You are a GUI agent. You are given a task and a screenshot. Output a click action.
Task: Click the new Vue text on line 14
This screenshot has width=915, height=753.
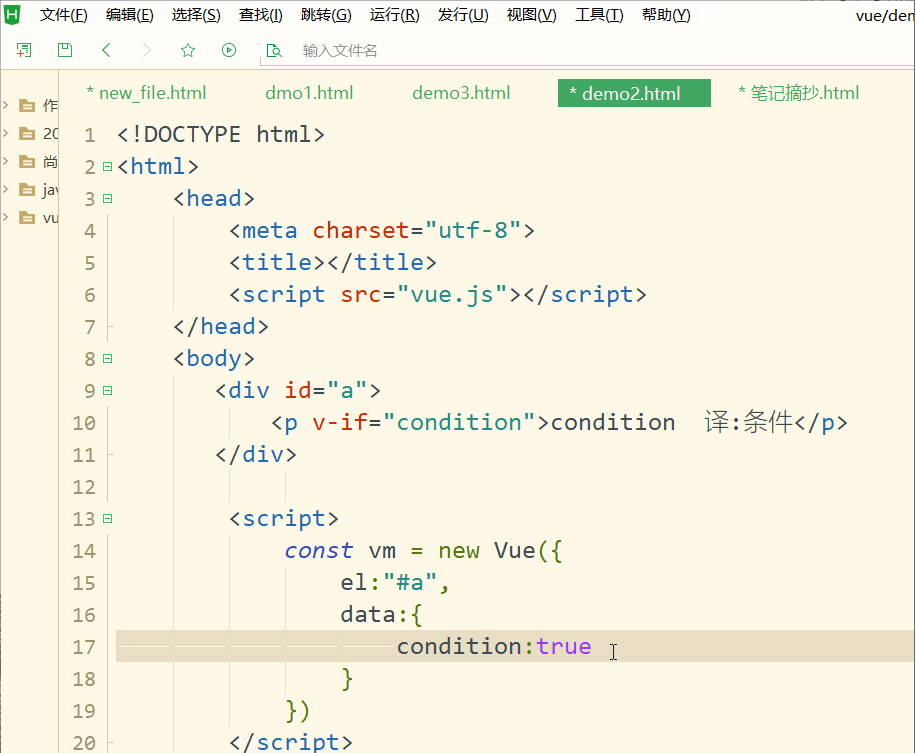point(487,550)
